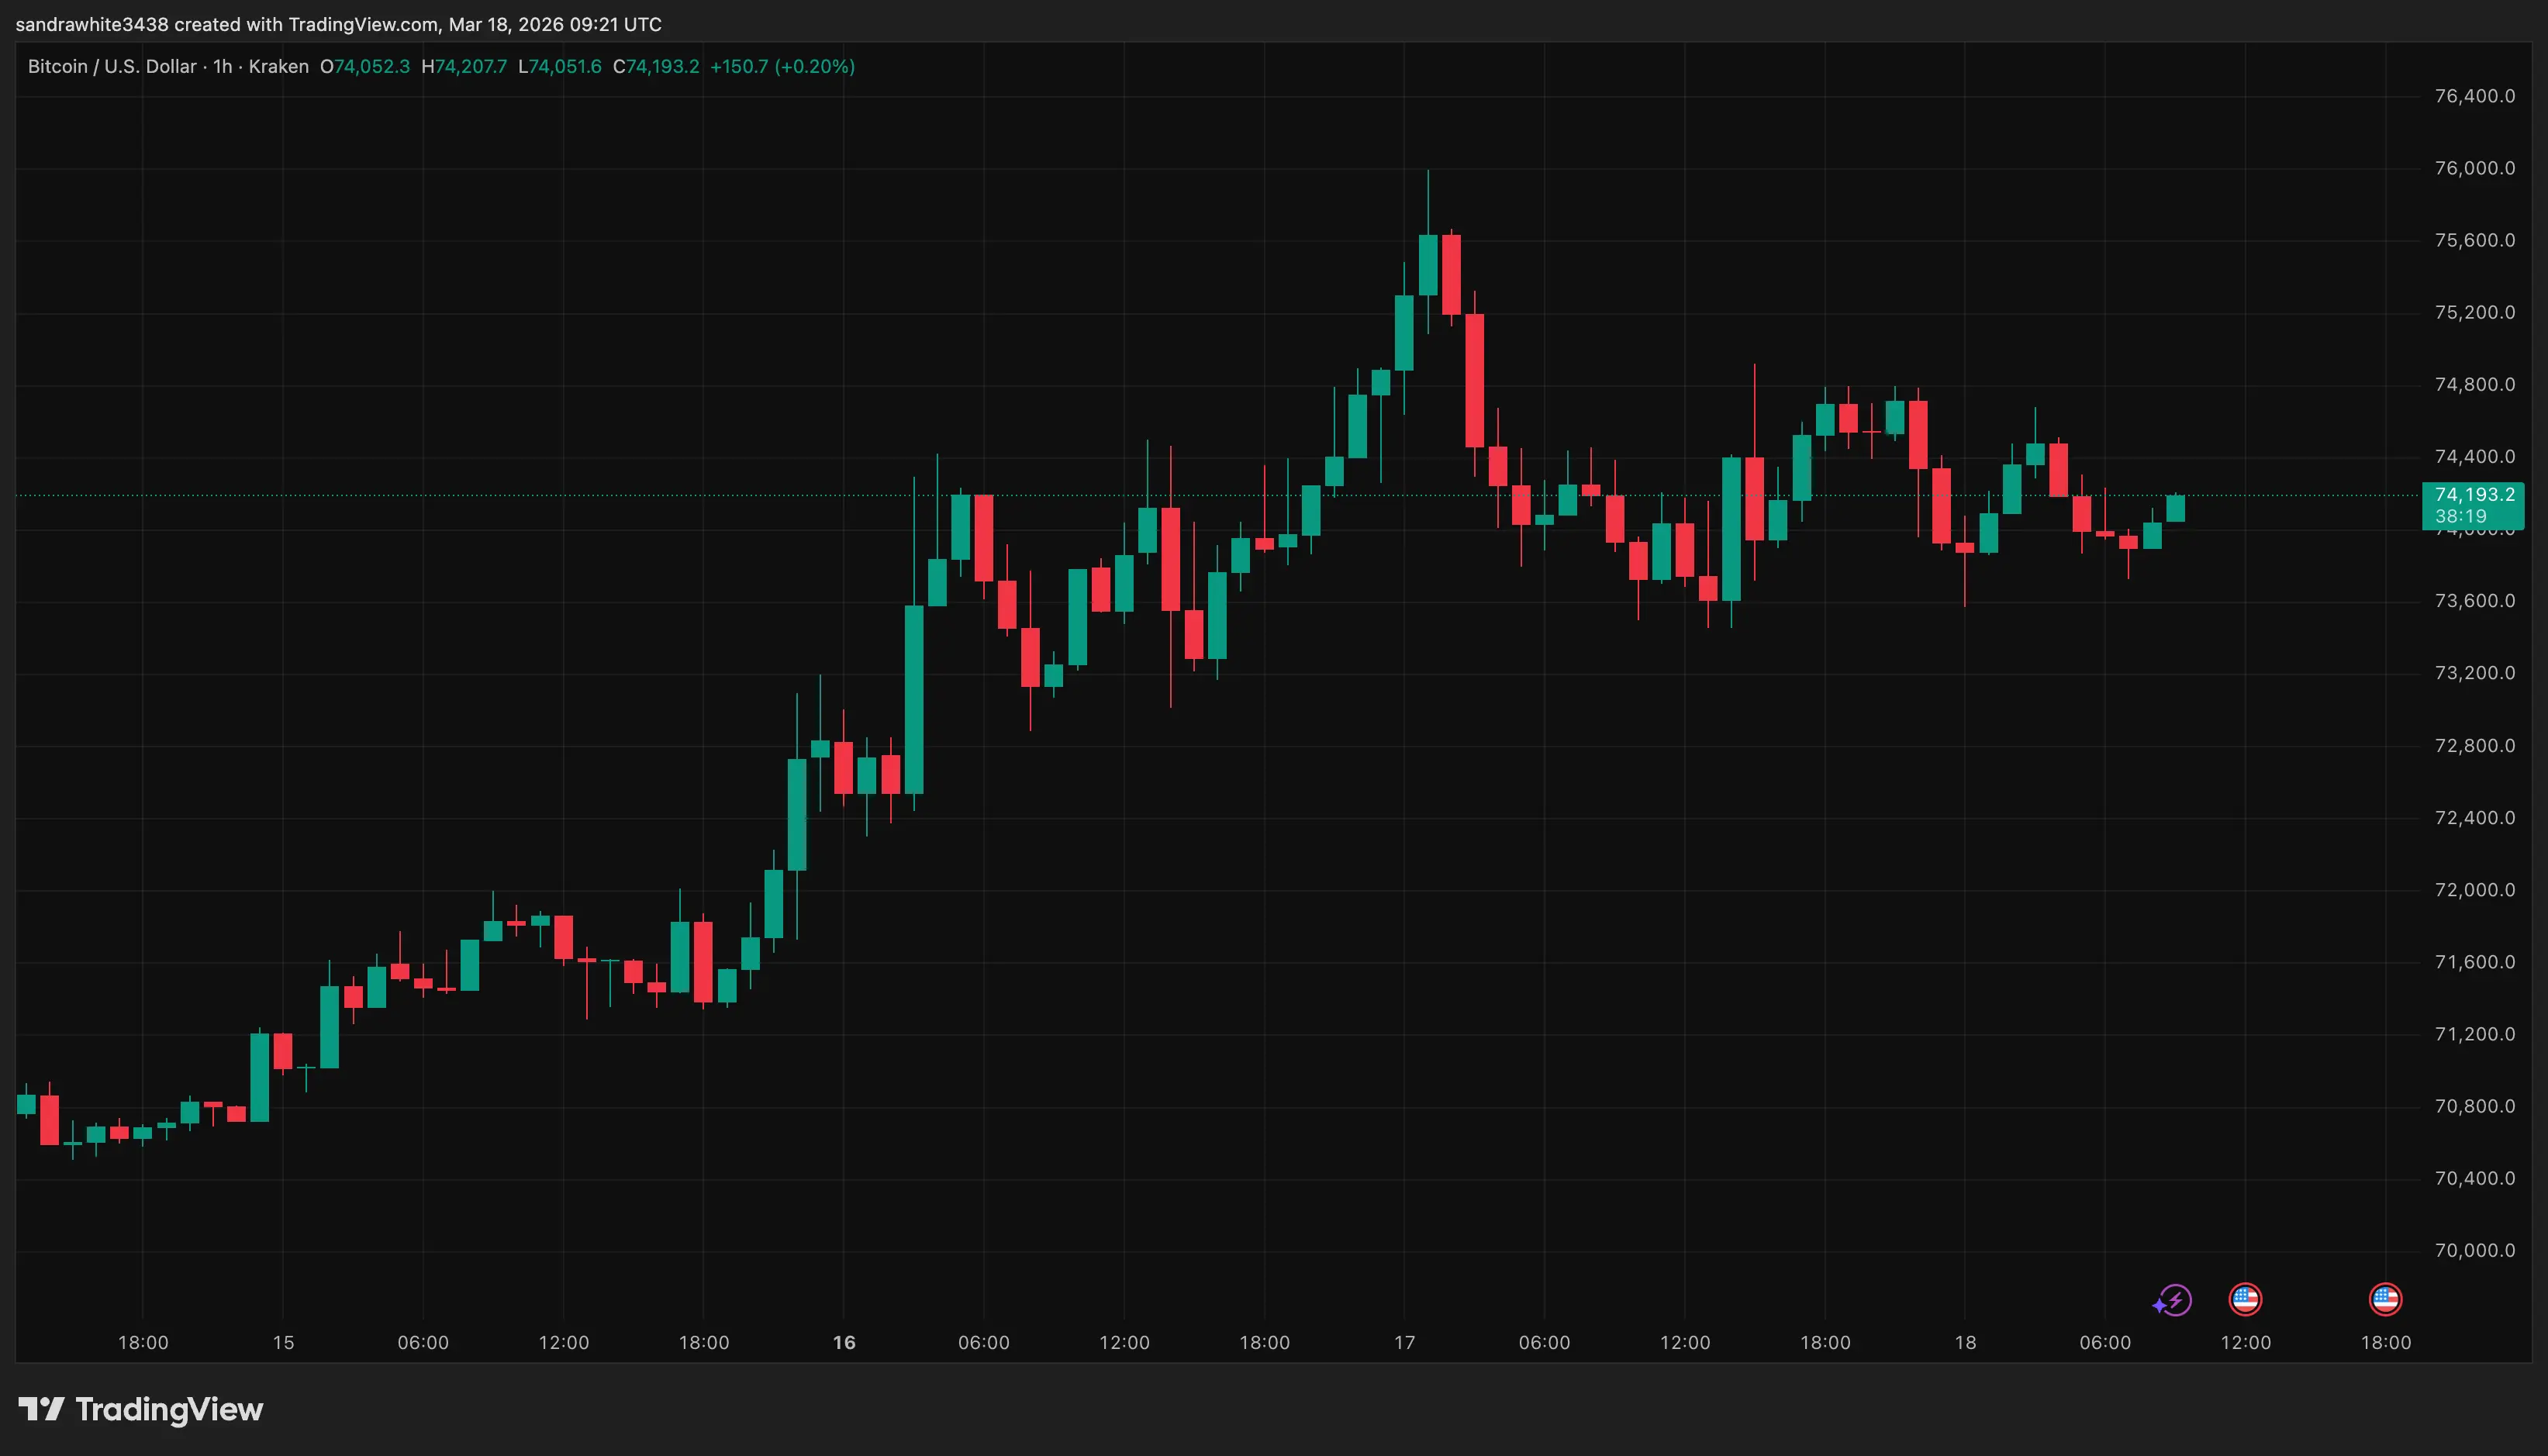
Task: Click the 17 date label on the time axis
Action: [x=1405, y=1343]
